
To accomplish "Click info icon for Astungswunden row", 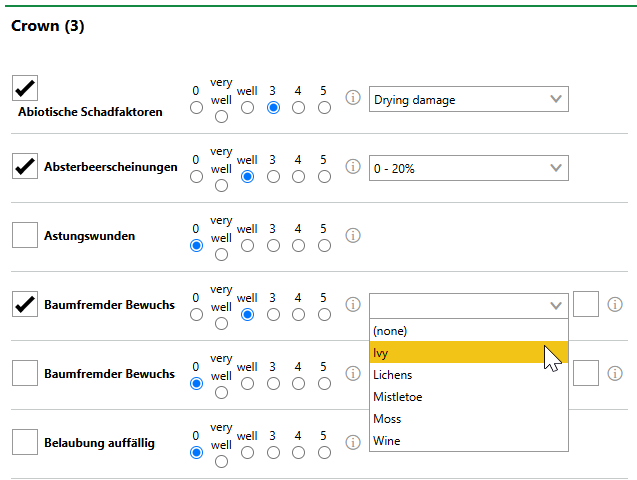I will click(353, 236).
